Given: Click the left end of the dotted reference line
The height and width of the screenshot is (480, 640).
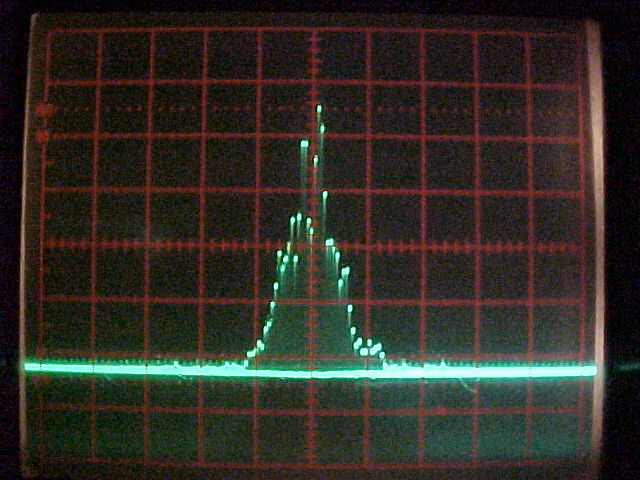Looking at the screenshot, I should tap(41, 109).
